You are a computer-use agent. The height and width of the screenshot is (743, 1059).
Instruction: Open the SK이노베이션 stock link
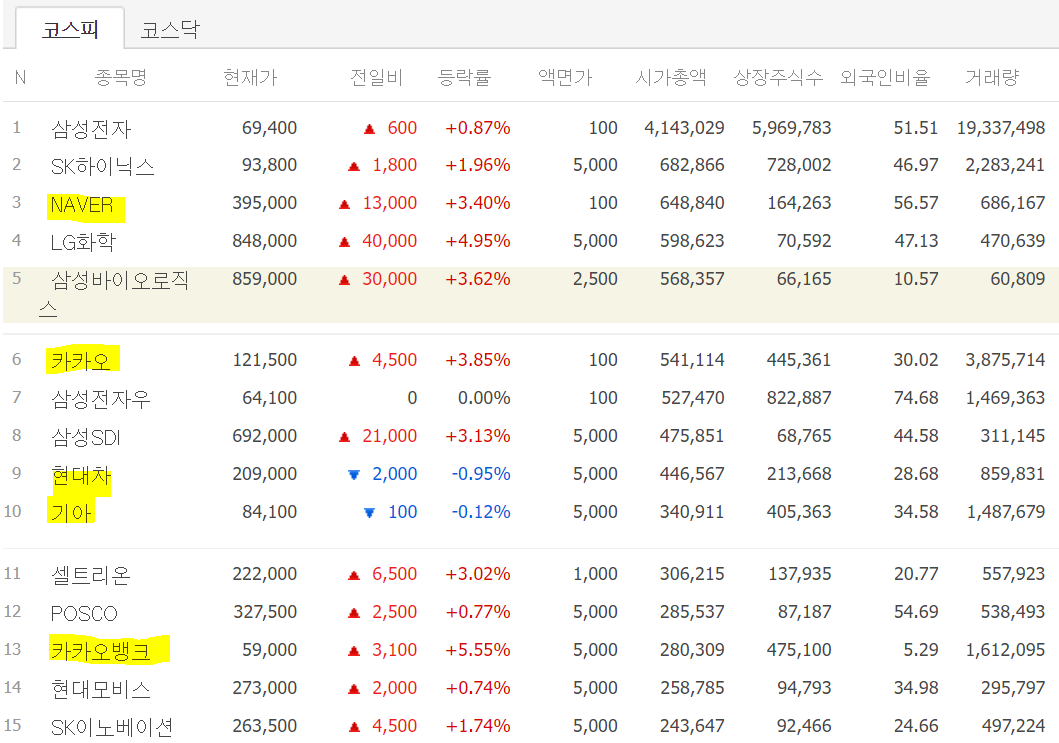click(112, 727)
